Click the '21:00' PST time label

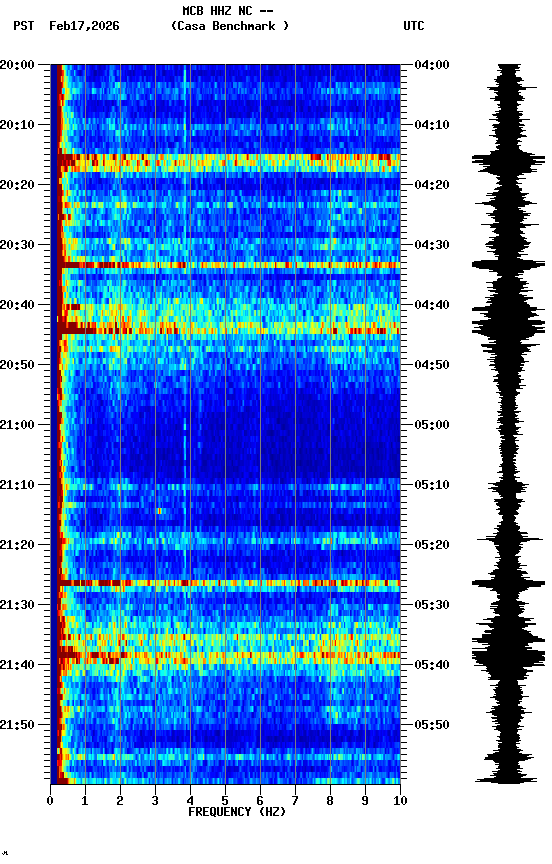17,425
